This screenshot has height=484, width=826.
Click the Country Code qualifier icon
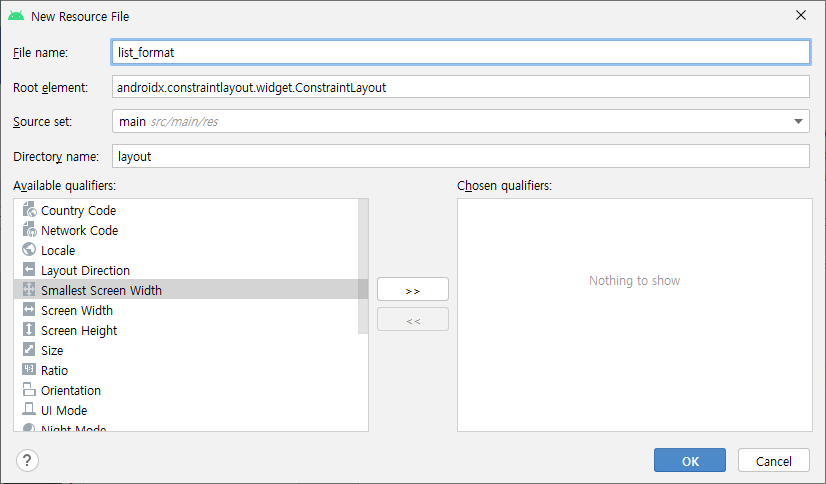[30, 210]
